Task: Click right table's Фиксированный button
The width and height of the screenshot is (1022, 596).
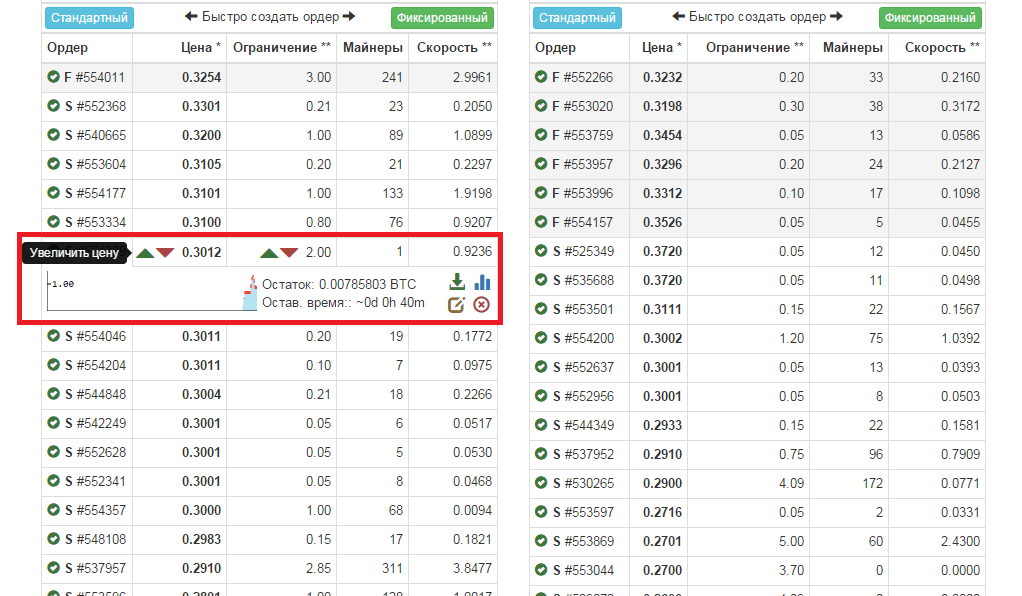Action: [930, 18]
